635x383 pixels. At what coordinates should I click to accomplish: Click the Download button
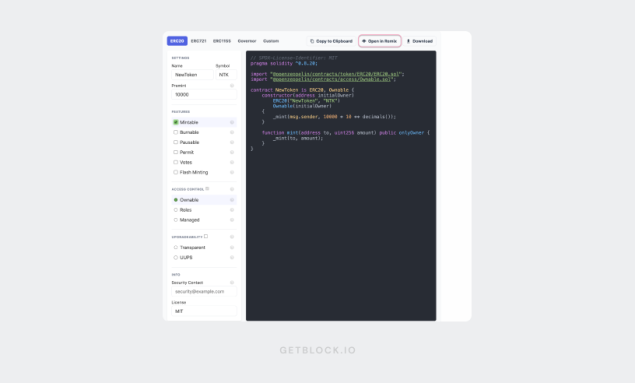pyautogui.click(x=420, y=41)
